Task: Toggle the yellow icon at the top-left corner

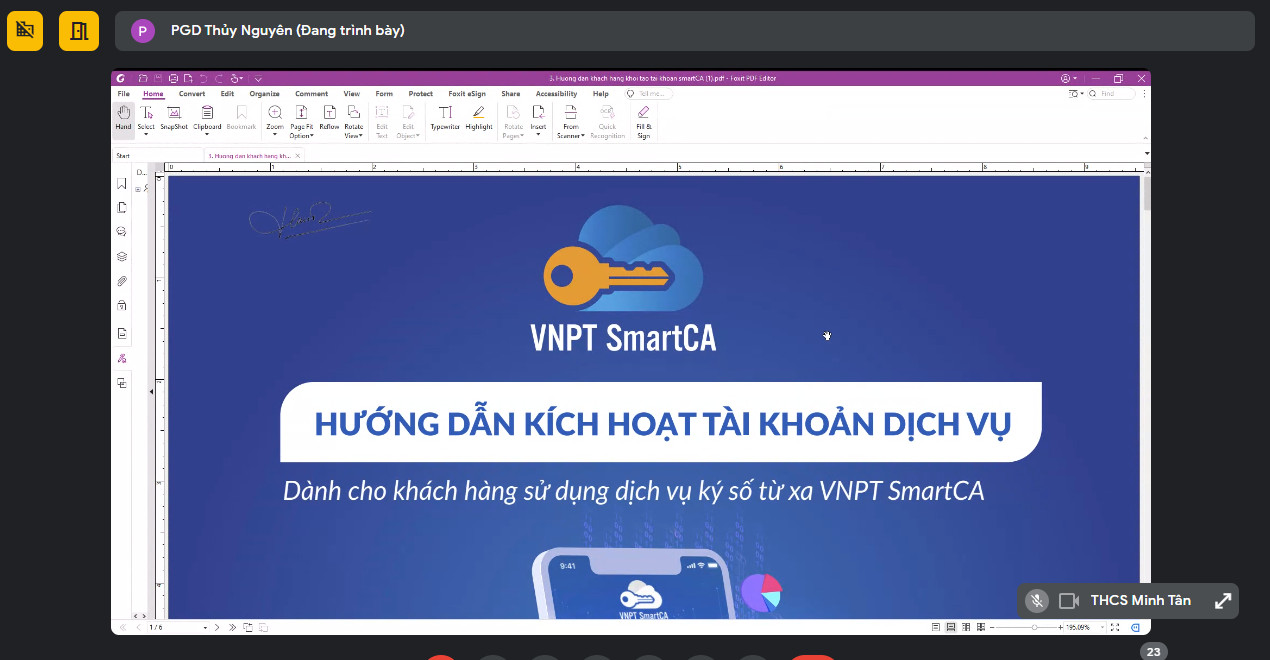Action: point(25,30)
